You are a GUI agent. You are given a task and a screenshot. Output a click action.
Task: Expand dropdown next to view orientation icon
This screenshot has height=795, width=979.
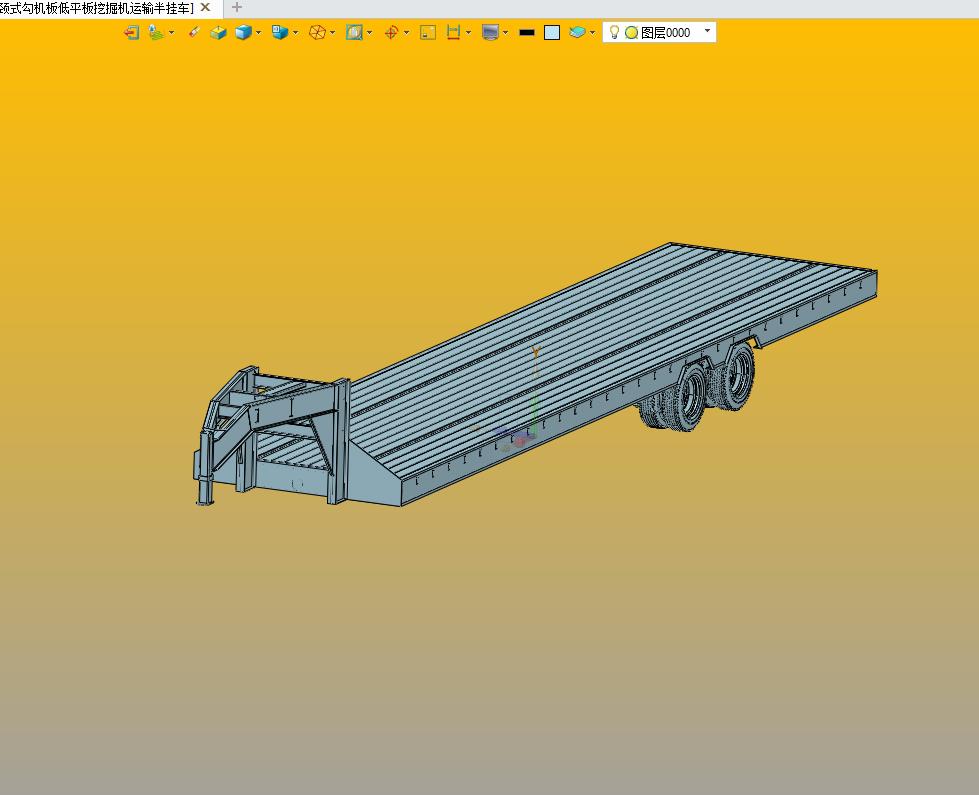296,32
